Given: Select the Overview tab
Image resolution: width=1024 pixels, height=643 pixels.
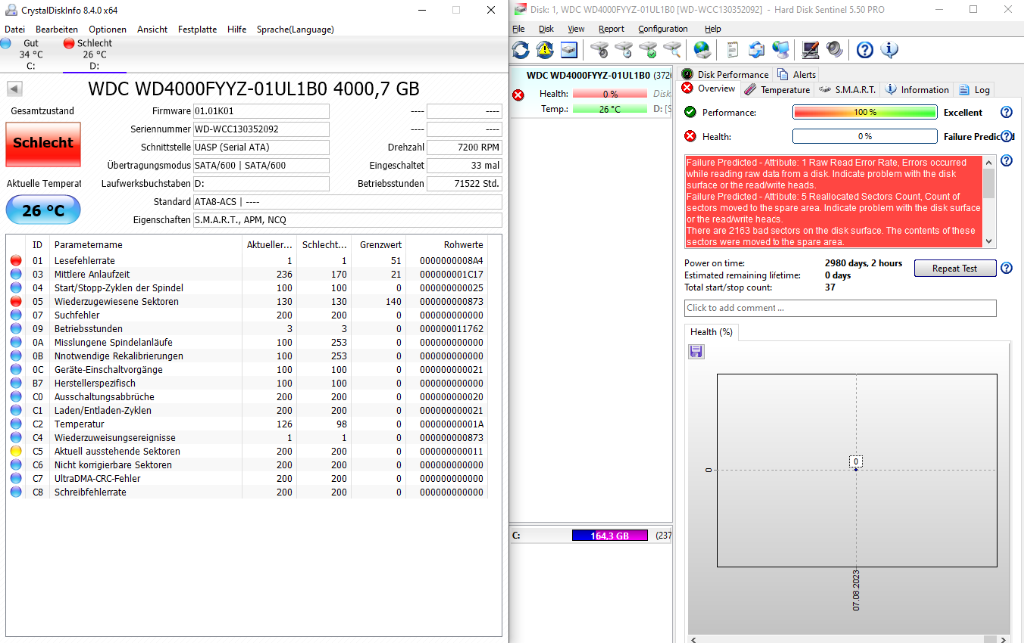Looking at the screenshot, I should click(709, 89).
